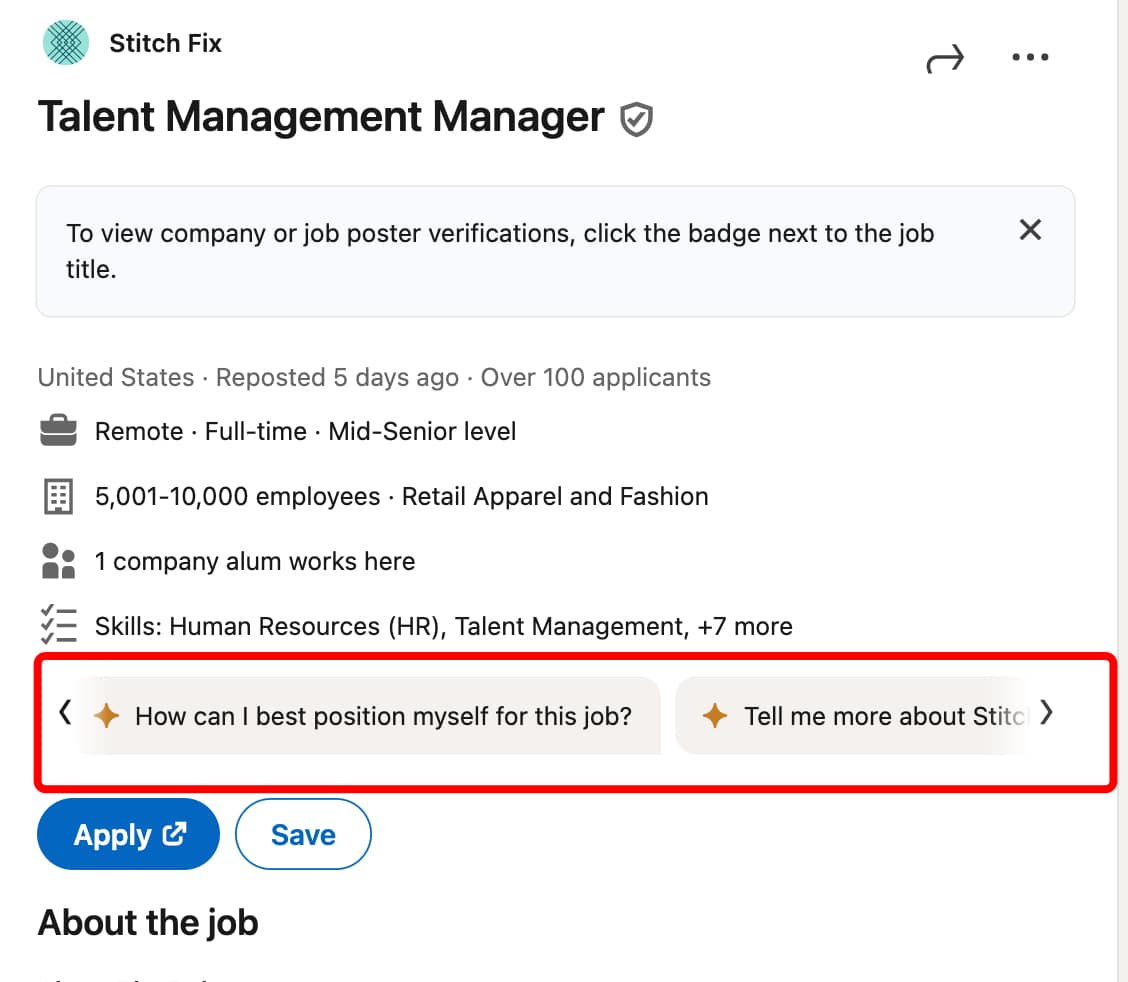Click the About the job heading
The image size is (1128, 982).
tap(147, 922)
